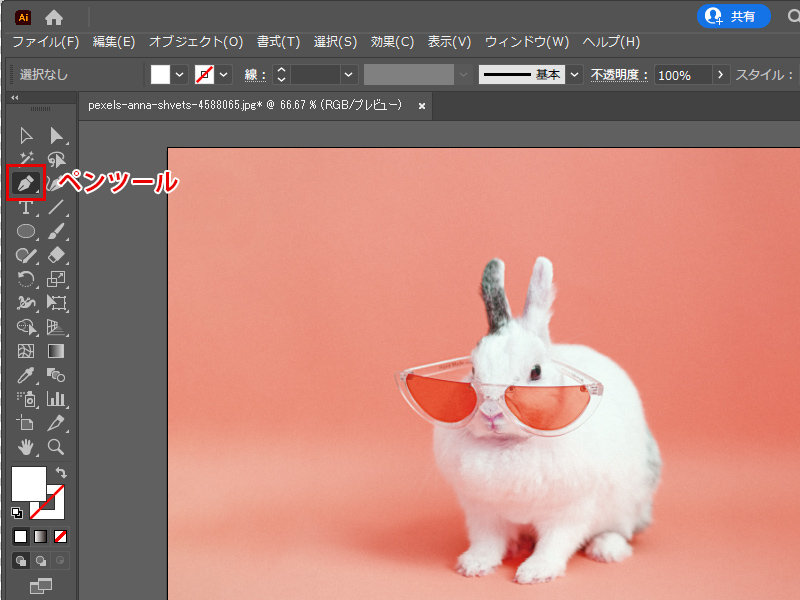Set the stroke to None
The height and width of the screenshot is (600, 800).
(60, 537)
